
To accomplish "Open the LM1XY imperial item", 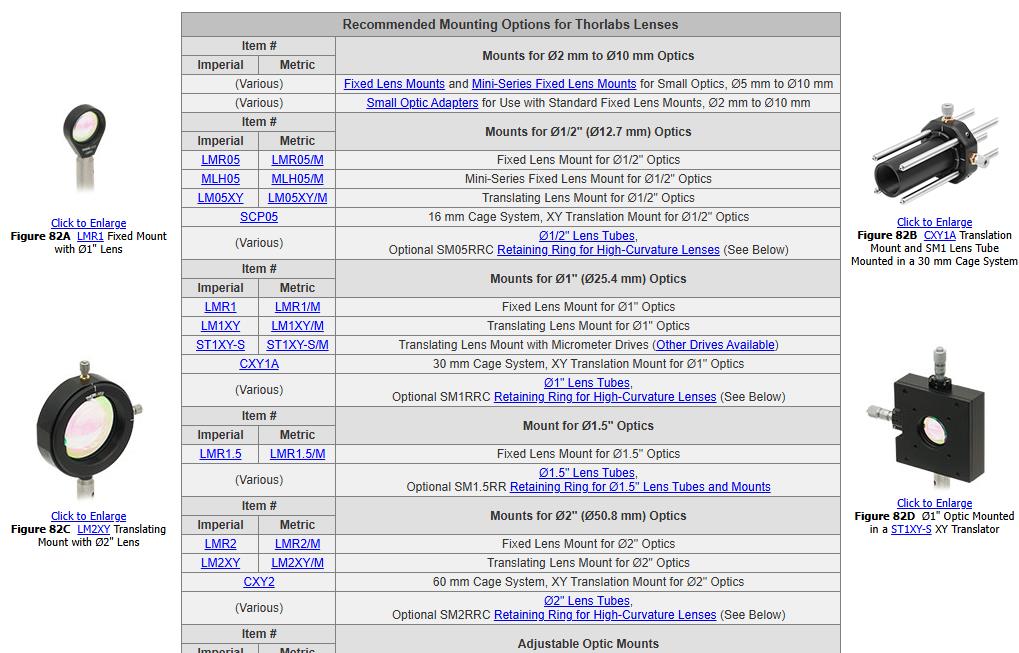I will click(220, 326).
